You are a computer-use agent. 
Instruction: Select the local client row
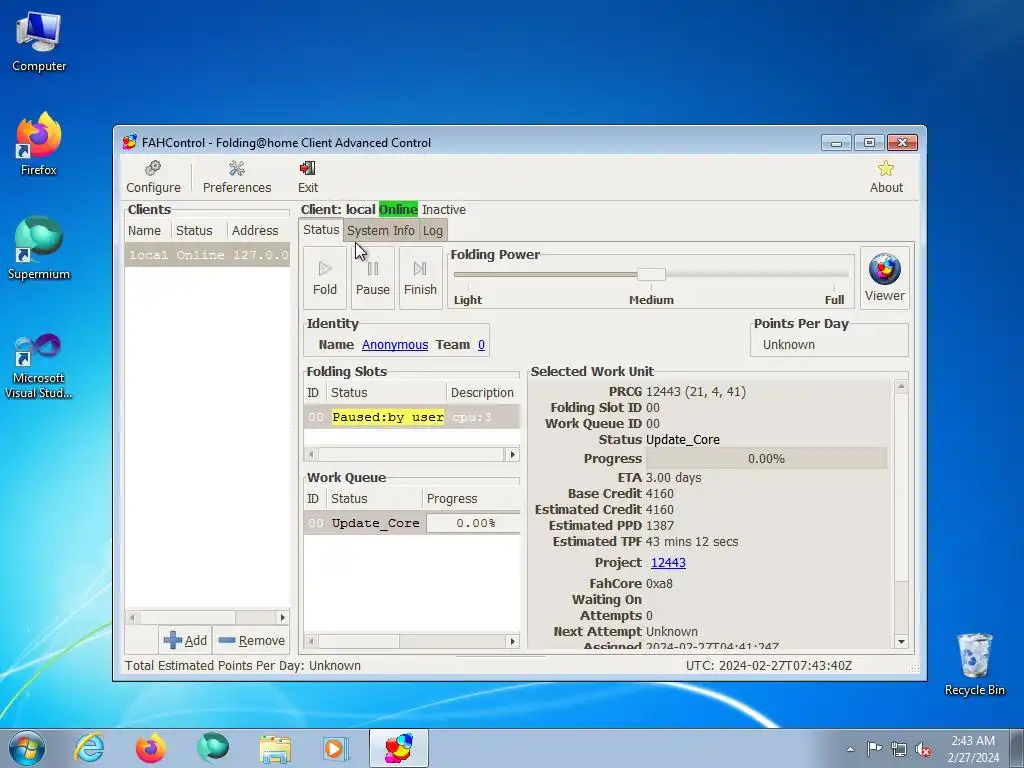tap(207, 255)
